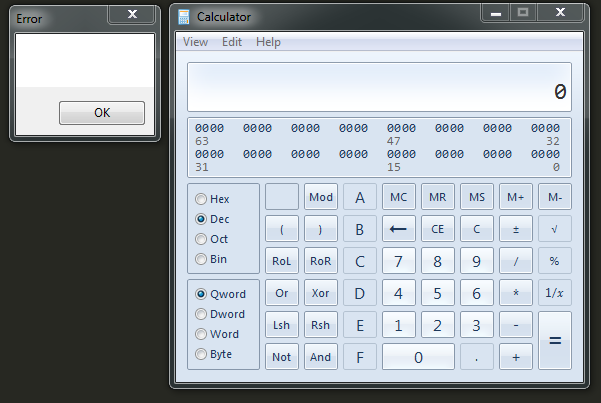Click the Mod operator button

point(321,197)
